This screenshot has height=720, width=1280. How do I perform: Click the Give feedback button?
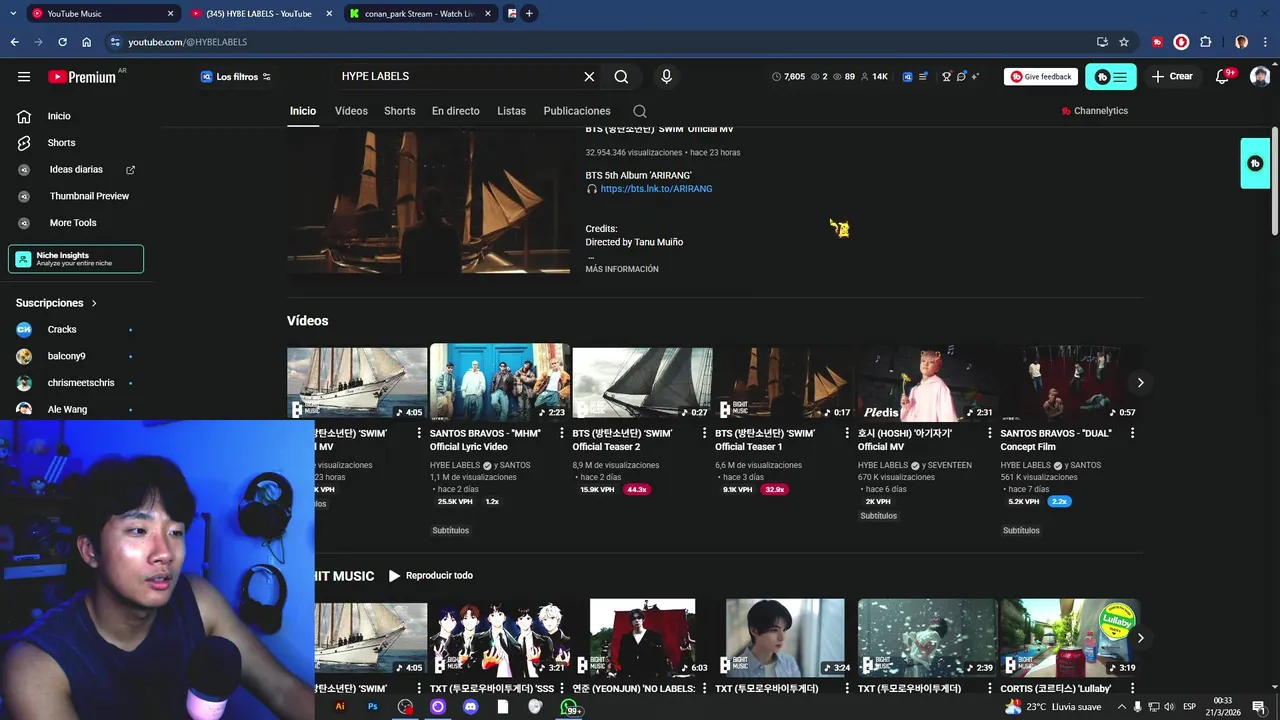coord(1041,77)
